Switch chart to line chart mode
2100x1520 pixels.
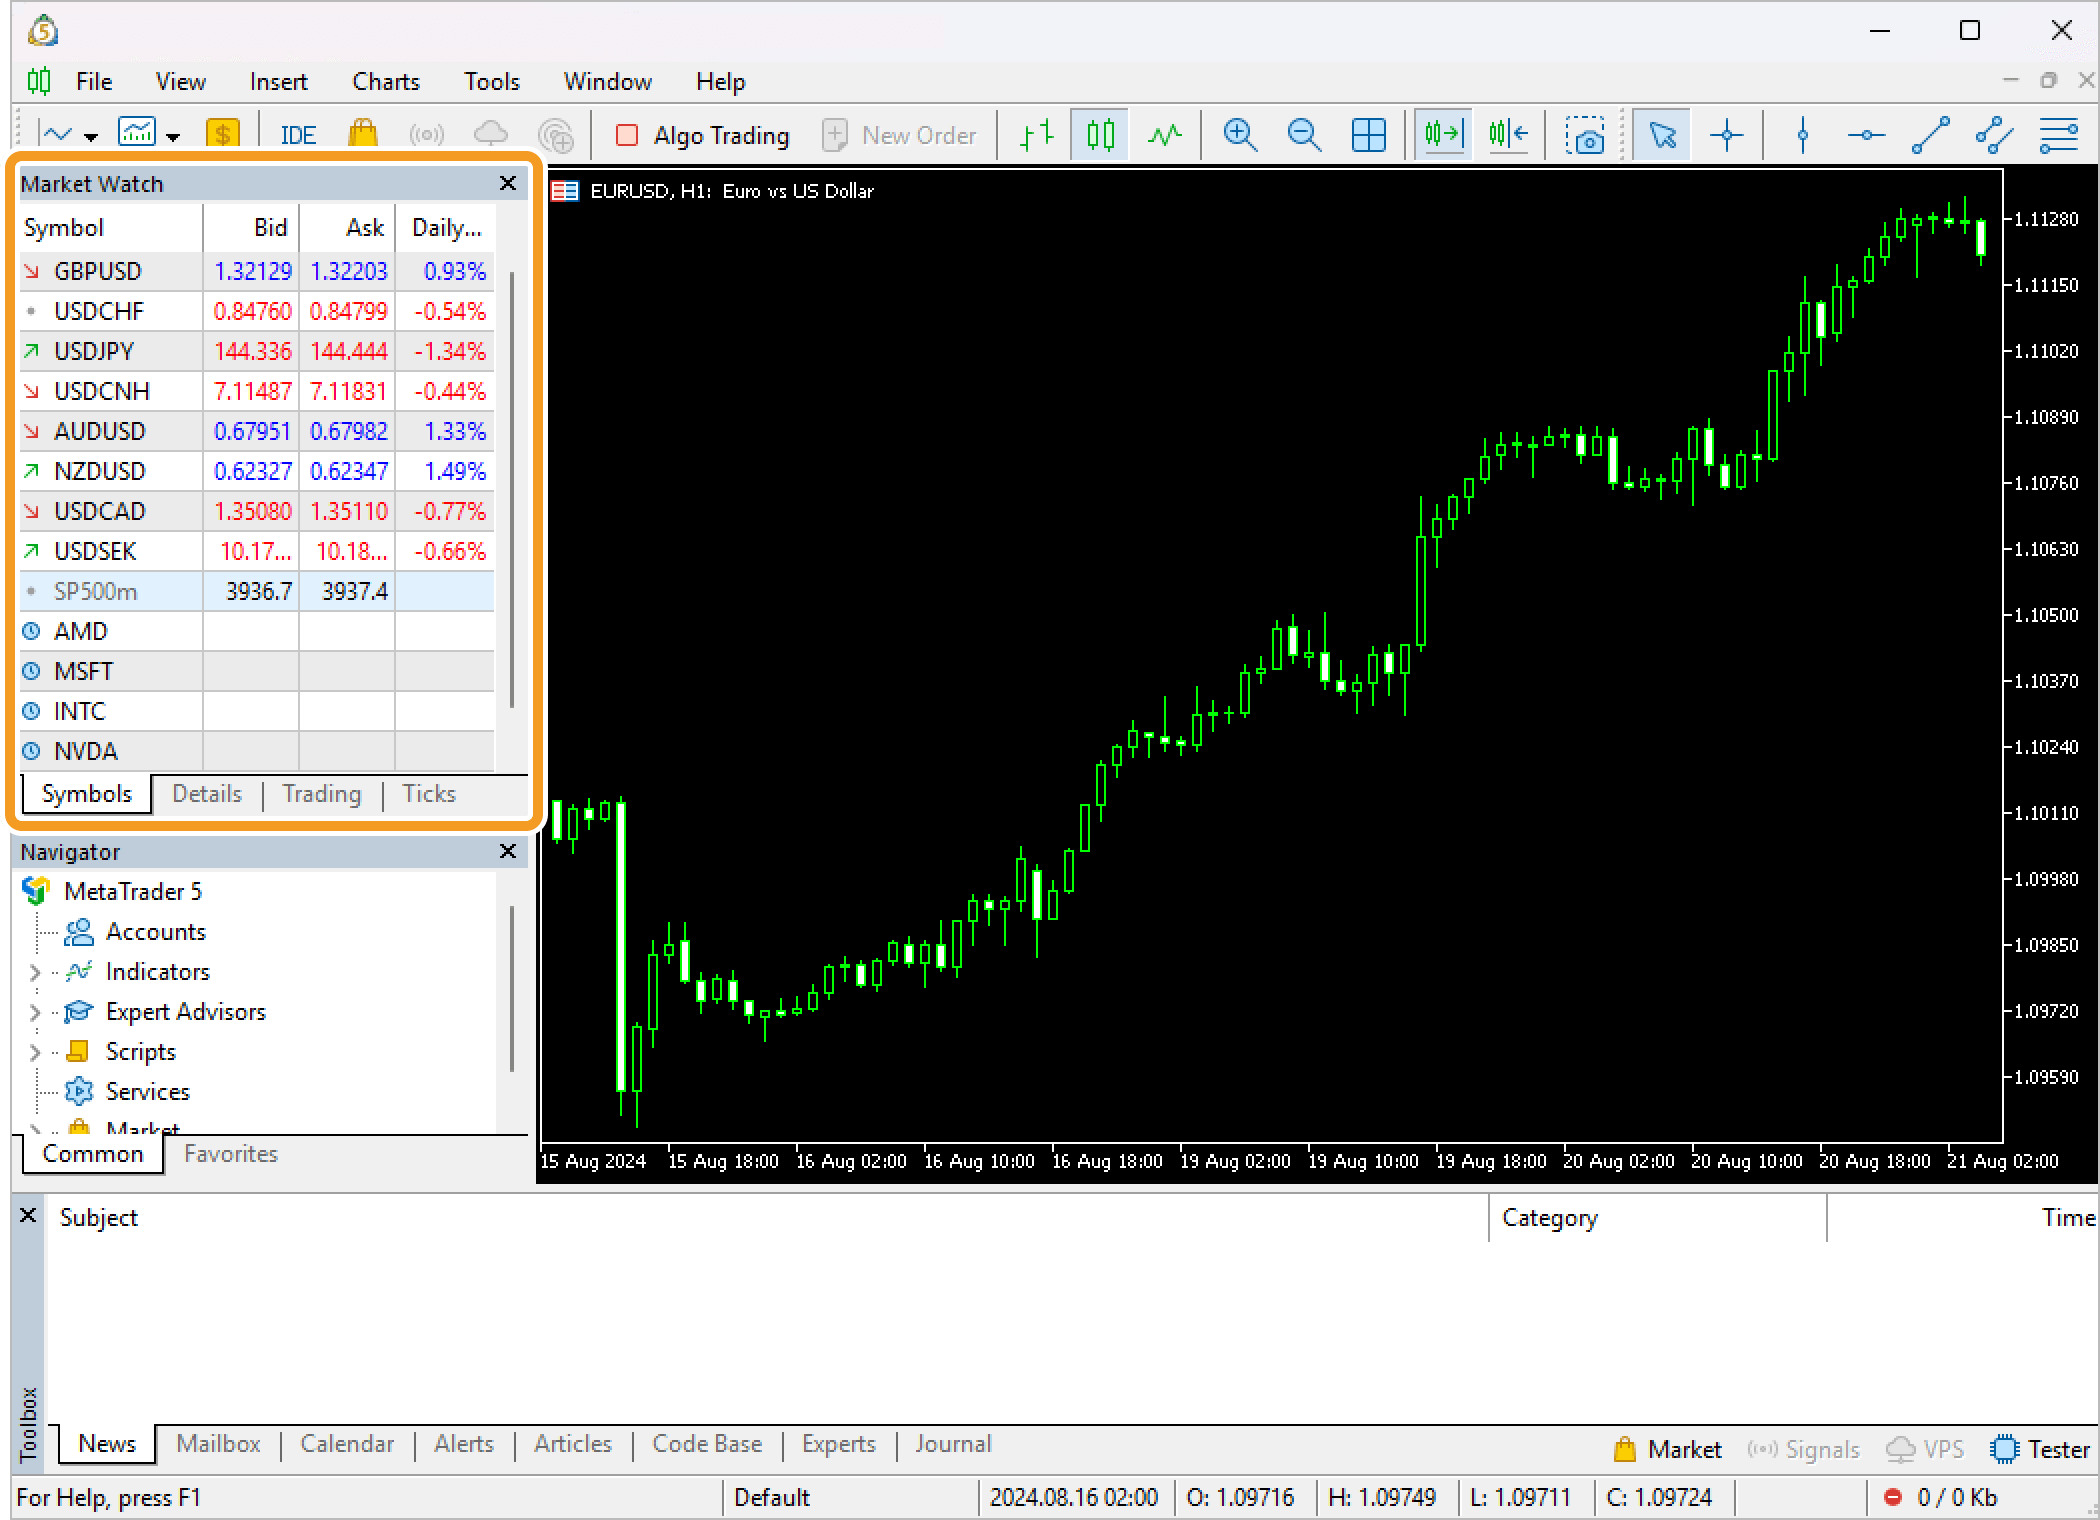[x=1163, y=134]
